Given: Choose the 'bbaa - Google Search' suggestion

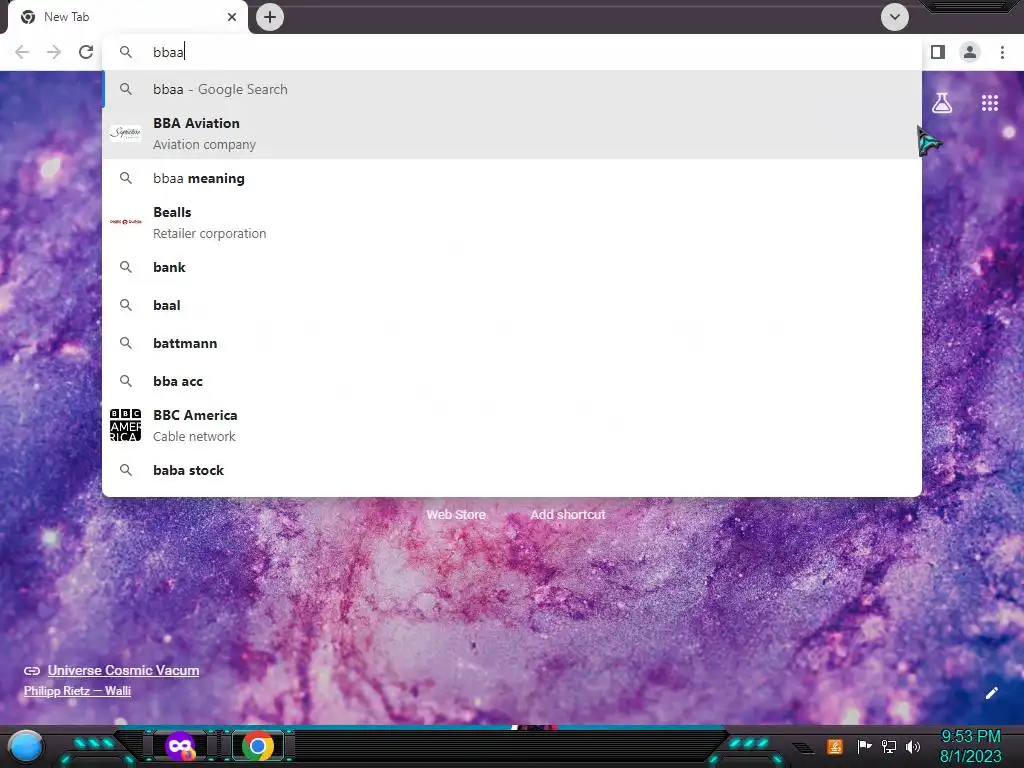Looking at the screenshot, I should click(x=512, y=89).
